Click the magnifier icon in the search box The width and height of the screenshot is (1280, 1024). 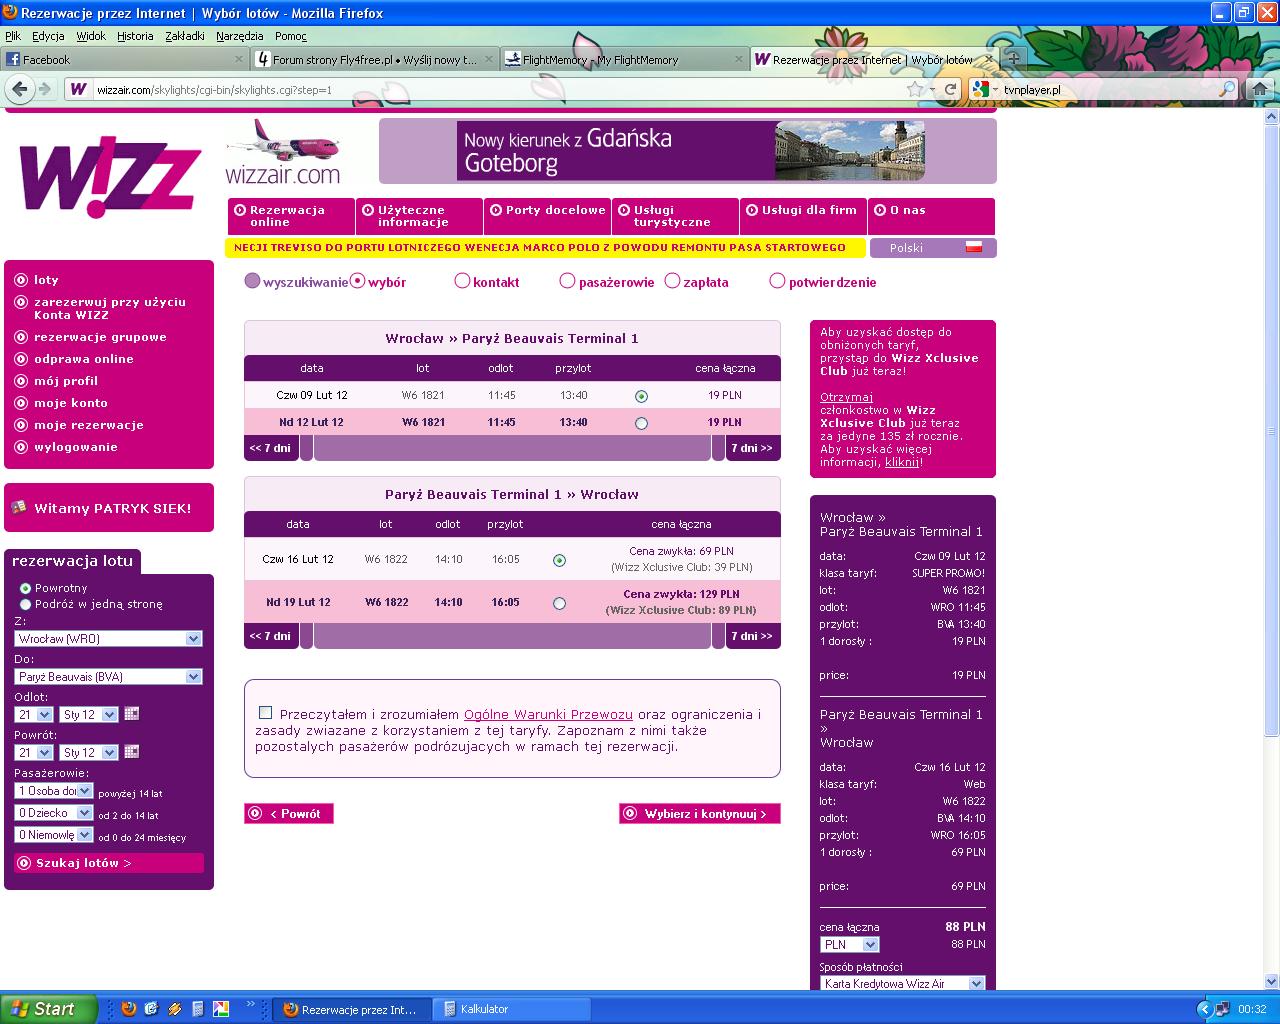[x=1227, y=89]
